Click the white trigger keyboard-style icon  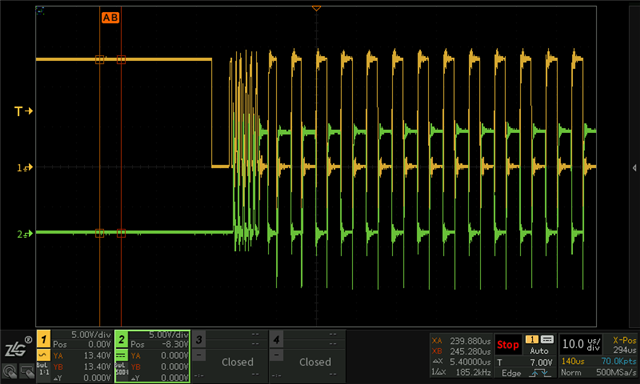click(x=547, y=340)
